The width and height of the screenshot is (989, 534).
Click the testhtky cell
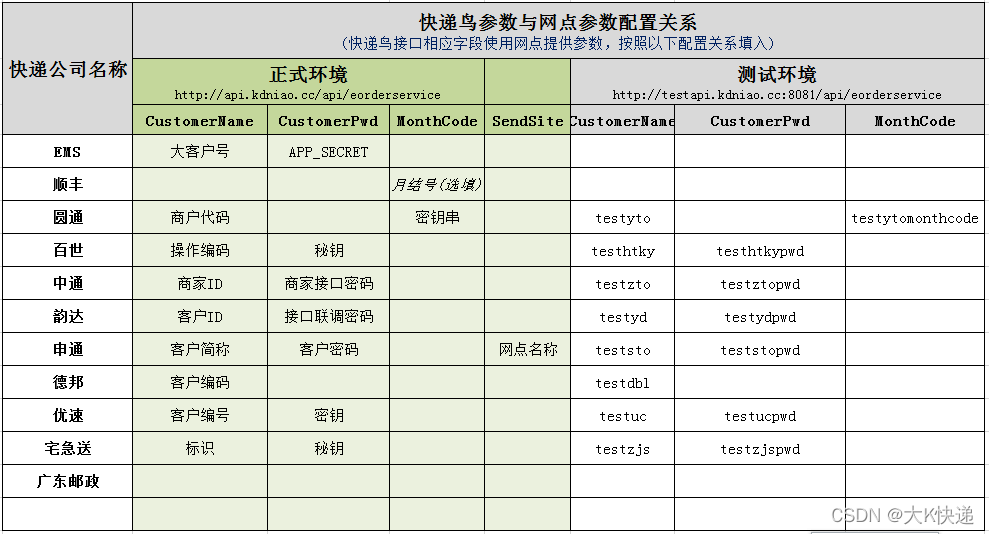tap(623, 251)
